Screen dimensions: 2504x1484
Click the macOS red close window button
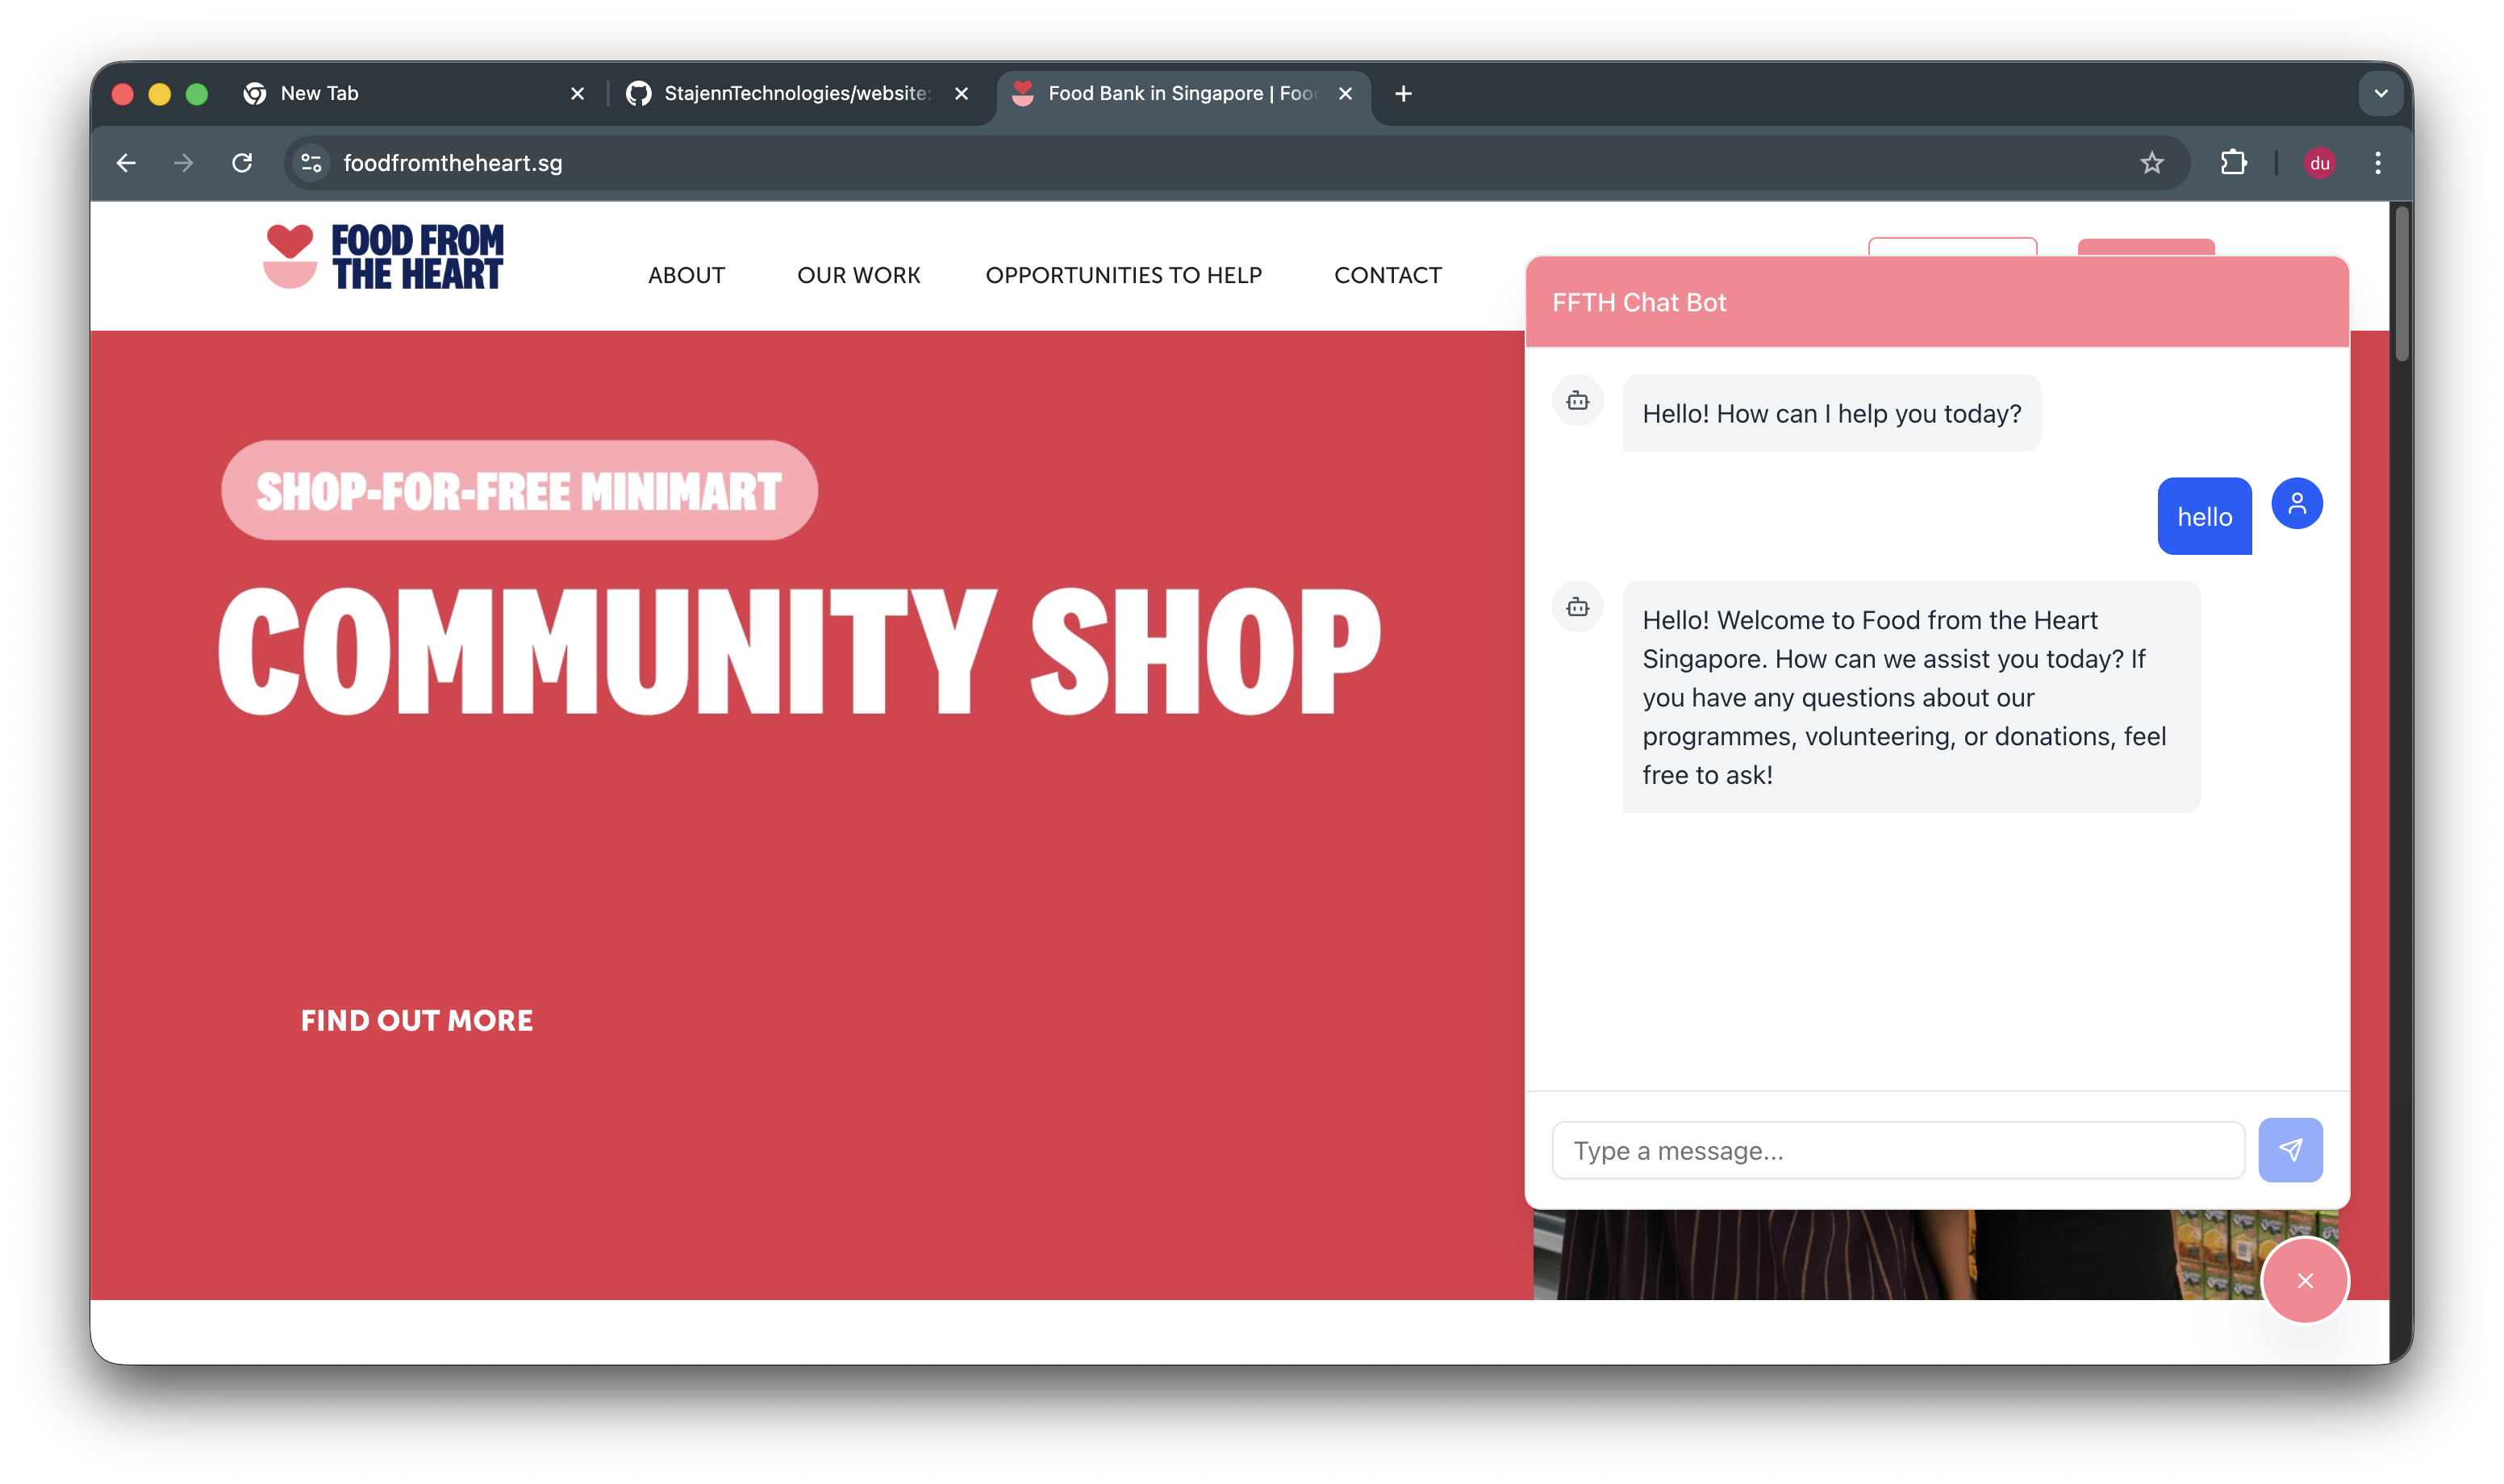123,93
